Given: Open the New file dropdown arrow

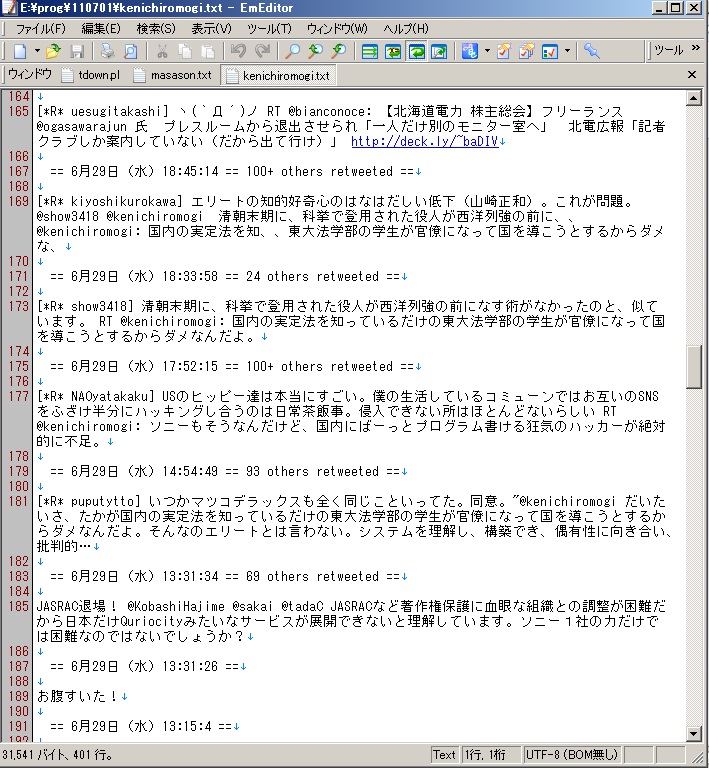Looking at the screenshot, I should pos(37,51).
